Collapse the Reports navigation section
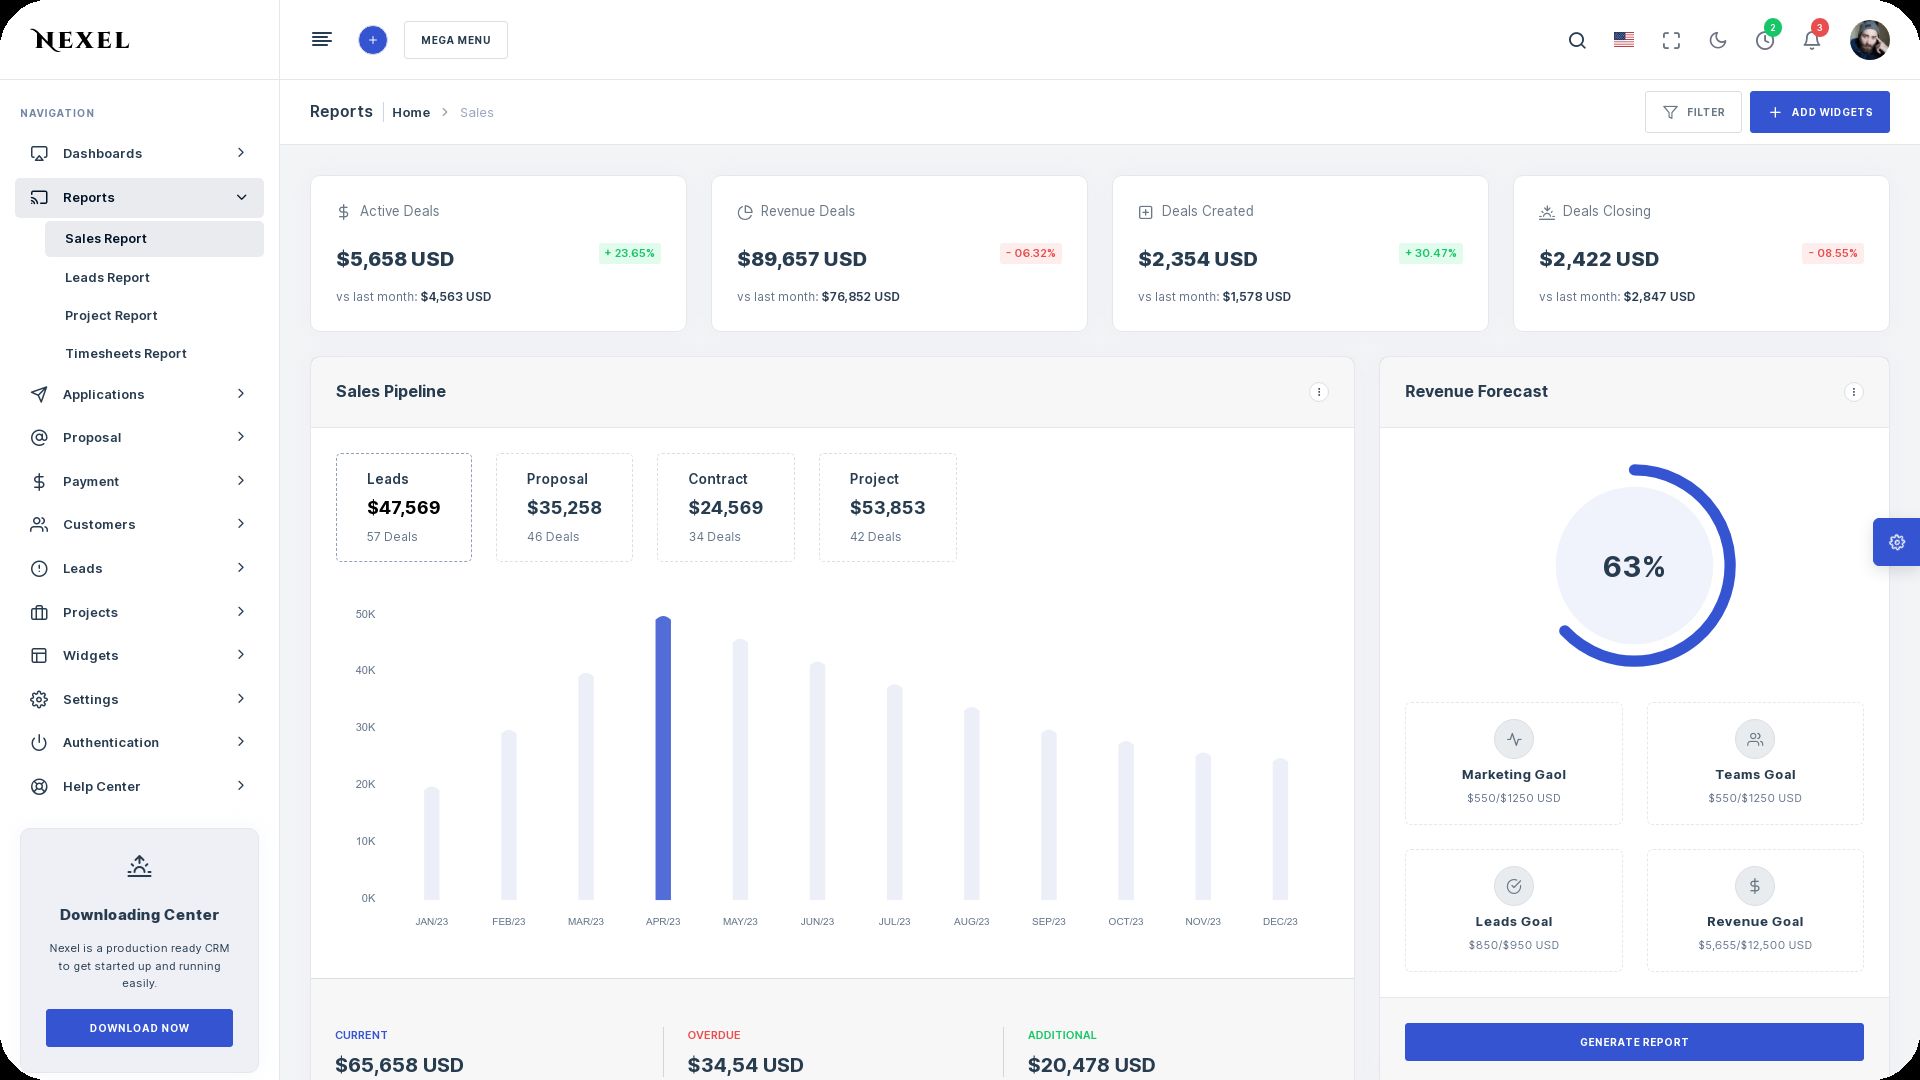The height and width of the screenshot is (1080, 1920). pos(139,198)
